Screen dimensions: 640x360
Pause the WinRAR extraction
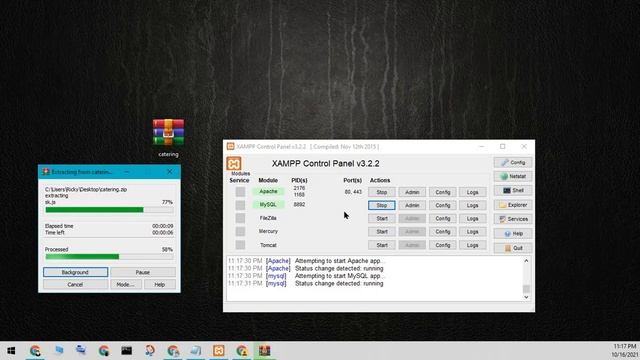pyautogui.click(x=143, y=272)
